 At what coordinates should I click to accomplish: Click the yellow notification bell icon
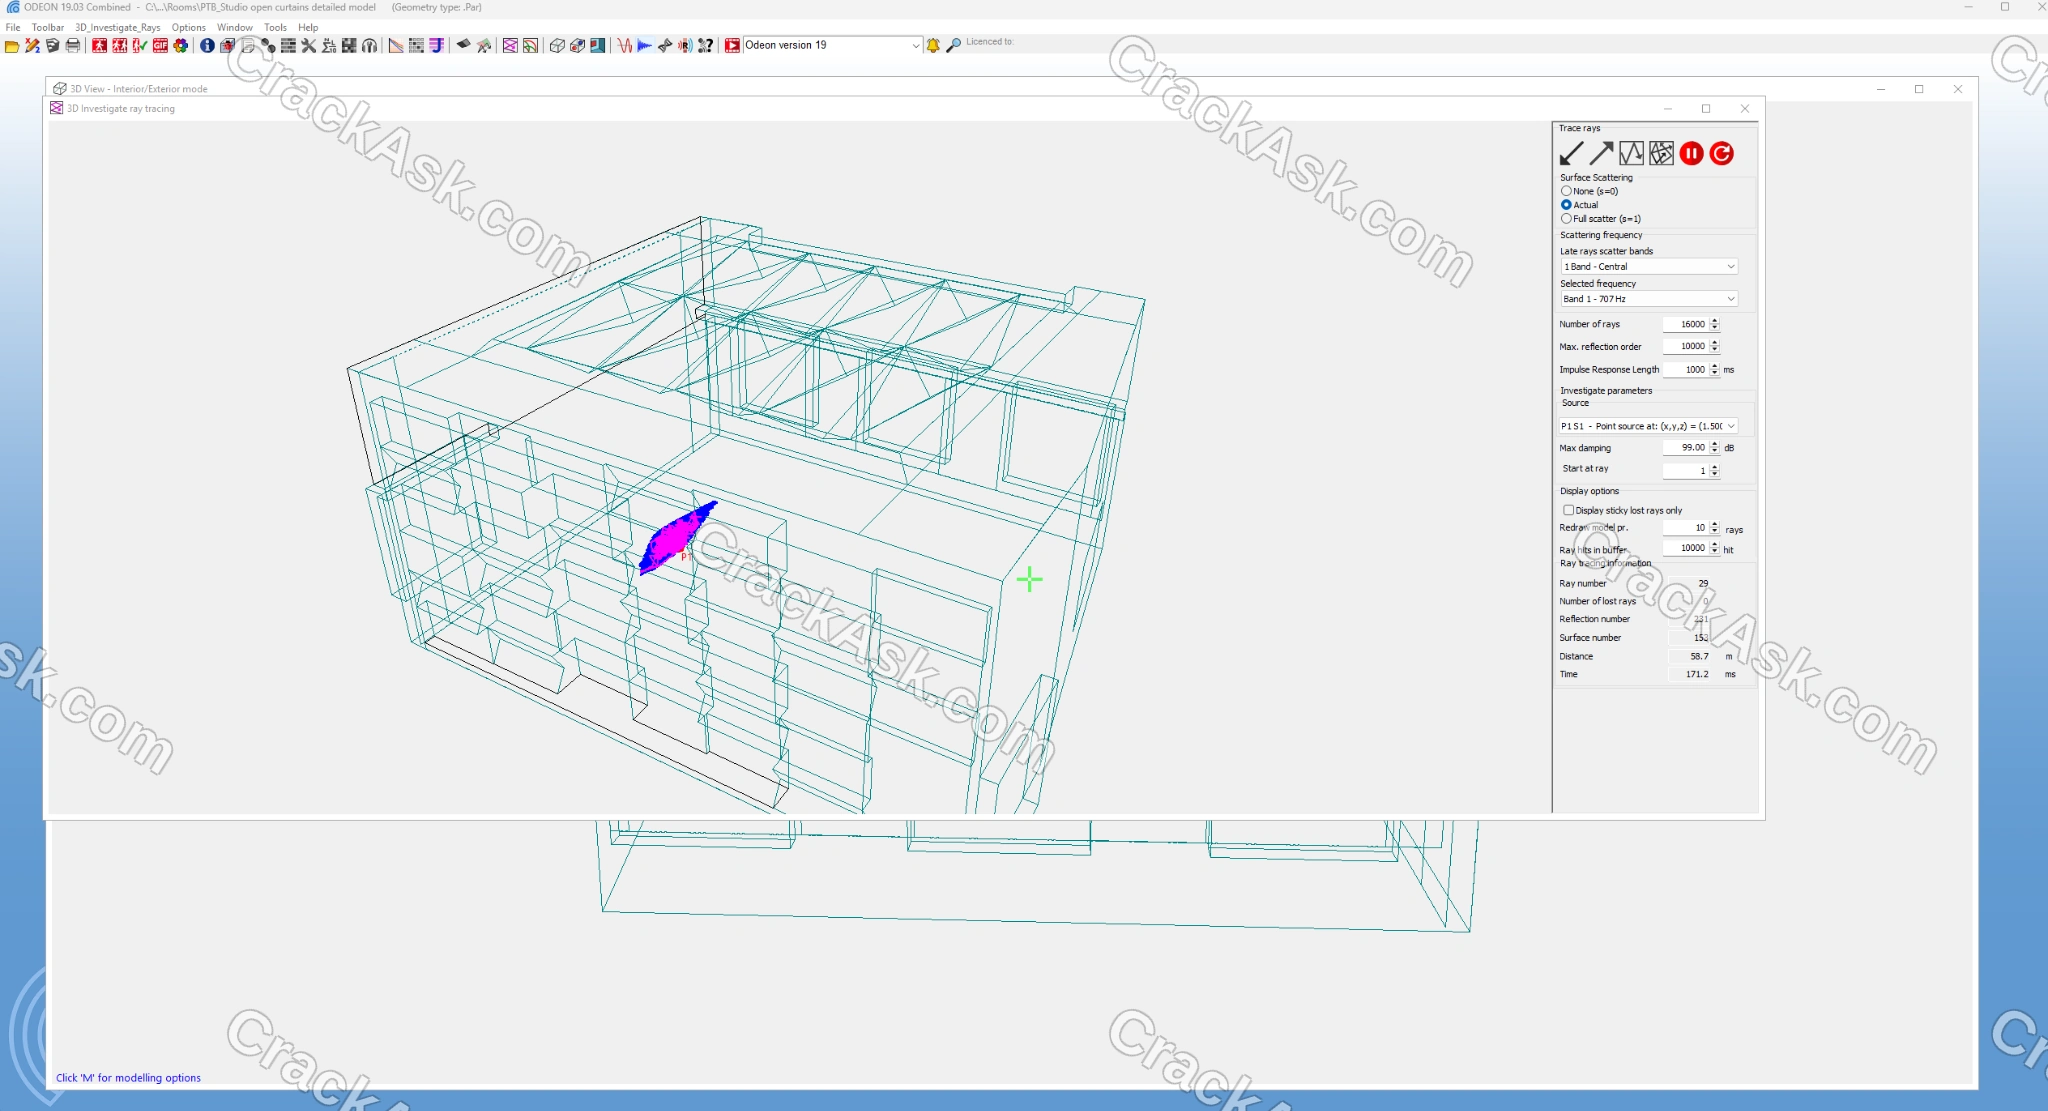pyautogui.click(x=933, y=46)
